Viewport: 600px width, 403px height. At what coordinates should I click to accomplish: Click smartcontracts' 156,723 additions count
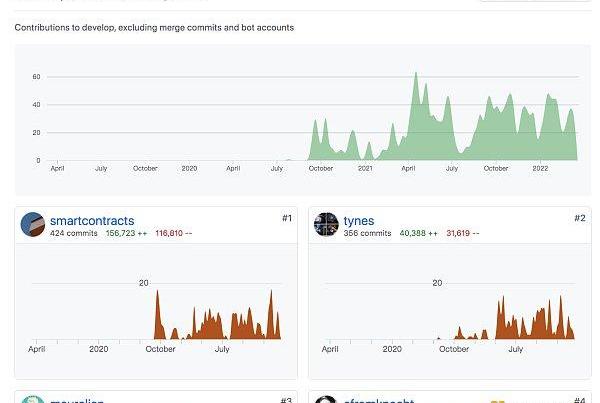click(x=127, y=234)
